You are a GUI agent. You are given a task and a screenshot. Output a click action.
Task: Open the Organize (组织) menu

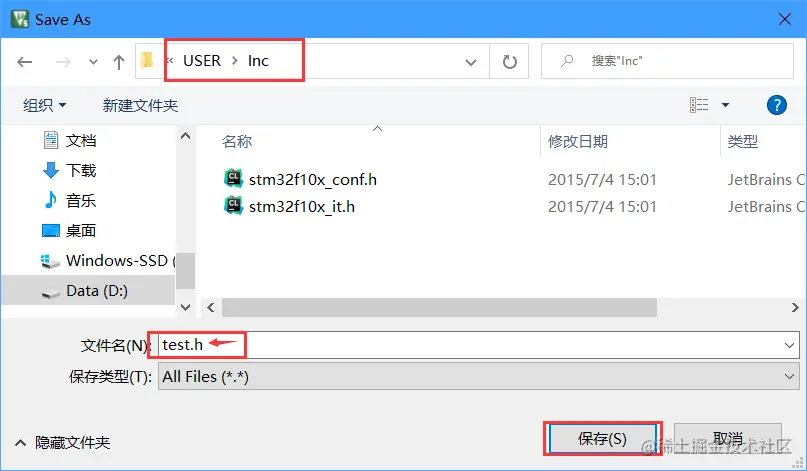point(44,106)
